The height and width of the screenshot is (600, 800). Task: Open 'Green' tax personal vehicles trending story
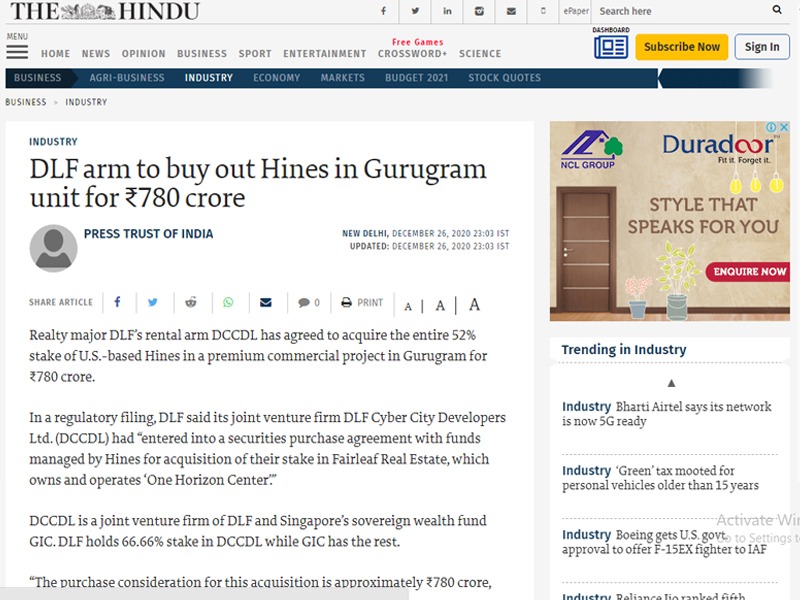pyautogui.click(x=661, y=478)
